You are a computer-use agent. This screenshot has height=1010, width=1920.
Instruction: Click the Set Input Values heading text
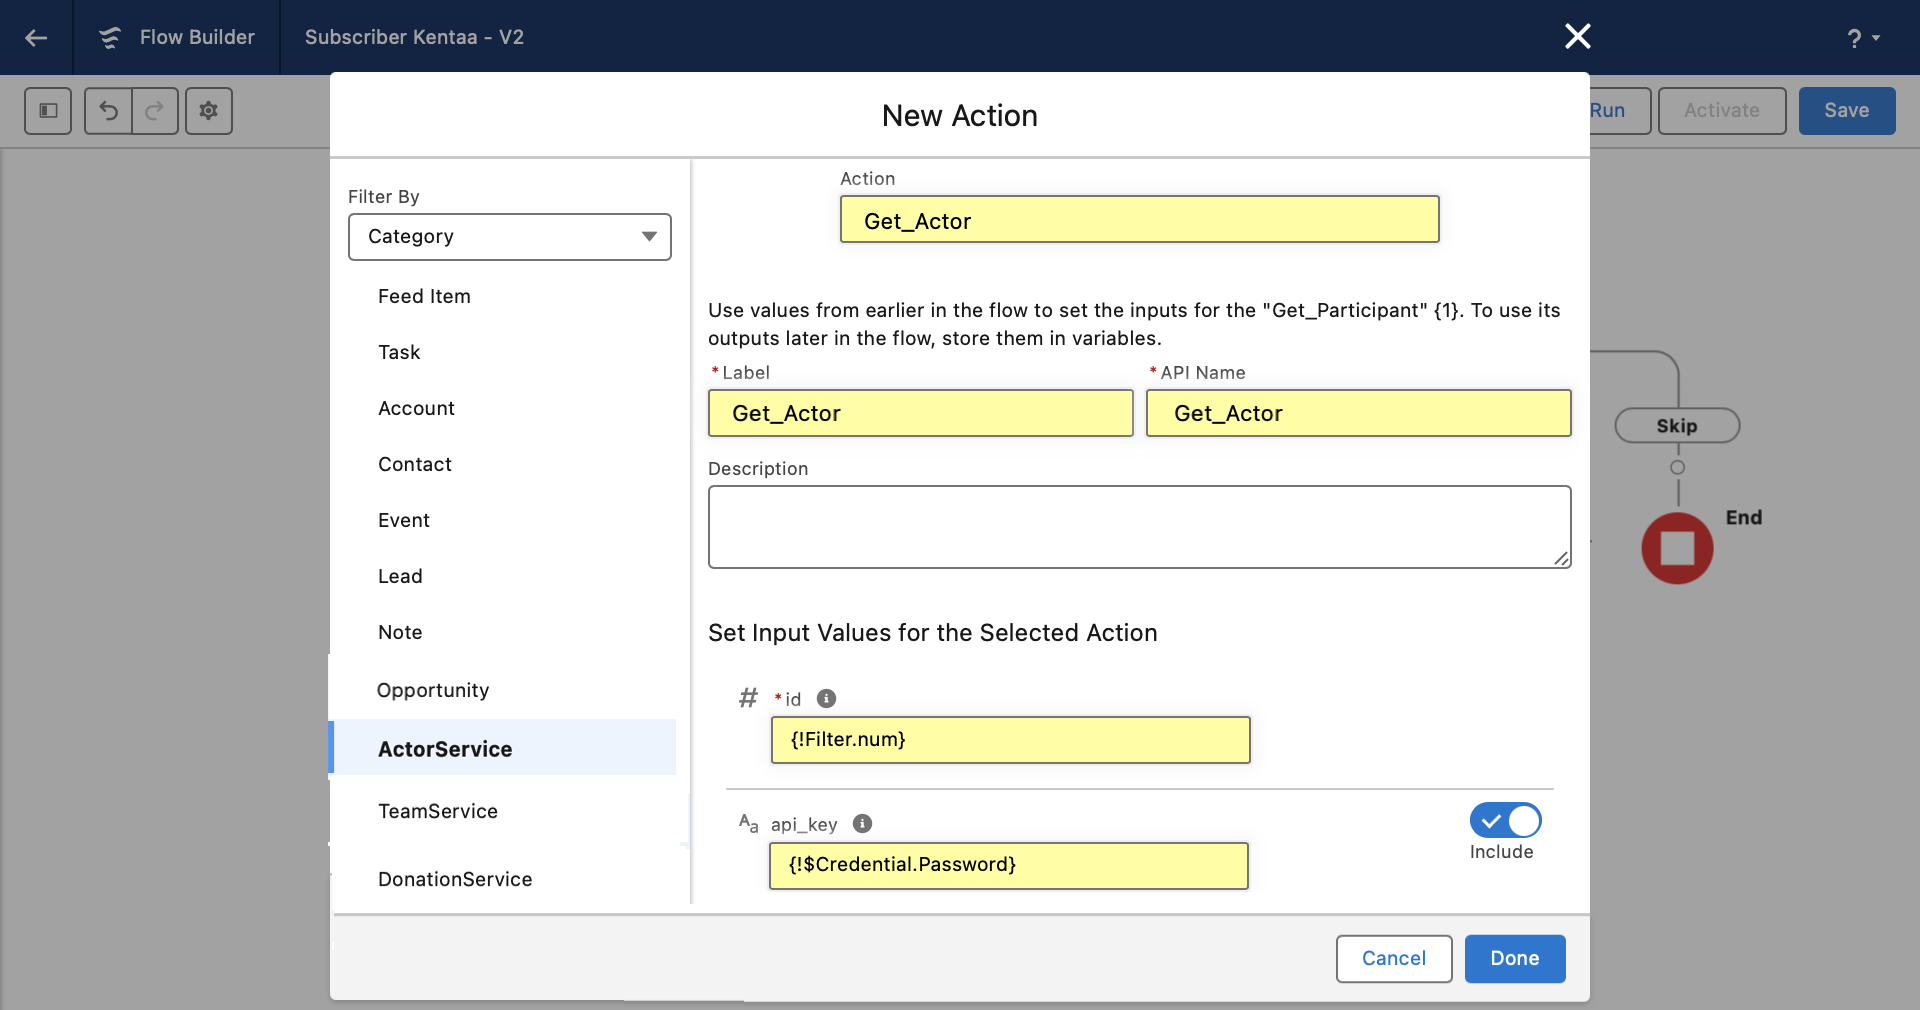tap(932, 633)
